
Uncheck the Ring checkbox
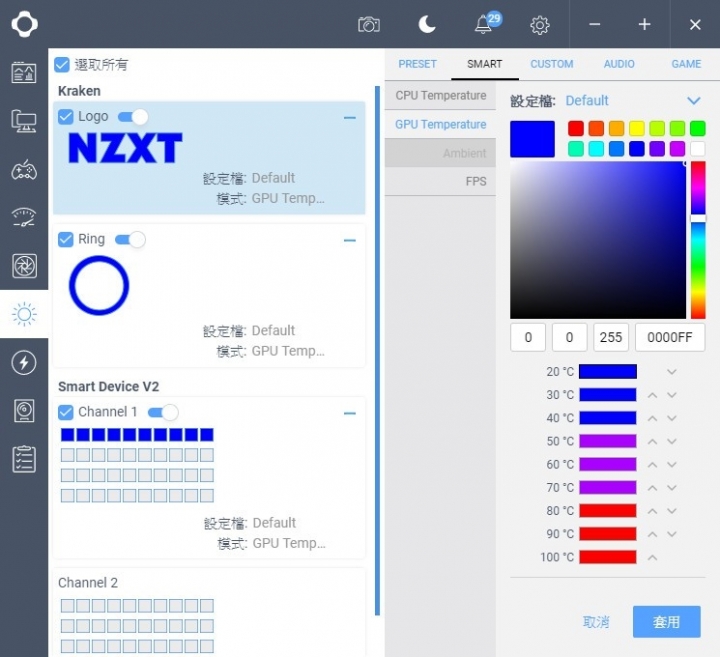coord(66,239)
